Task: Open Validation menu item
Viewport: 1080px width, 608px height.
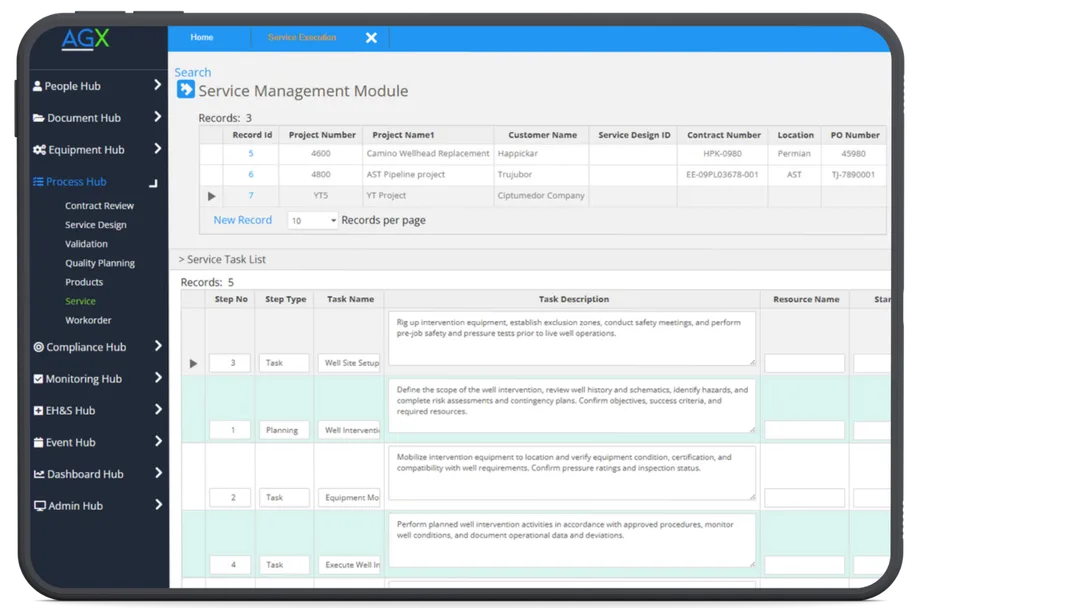Action: tap(86, 244)
